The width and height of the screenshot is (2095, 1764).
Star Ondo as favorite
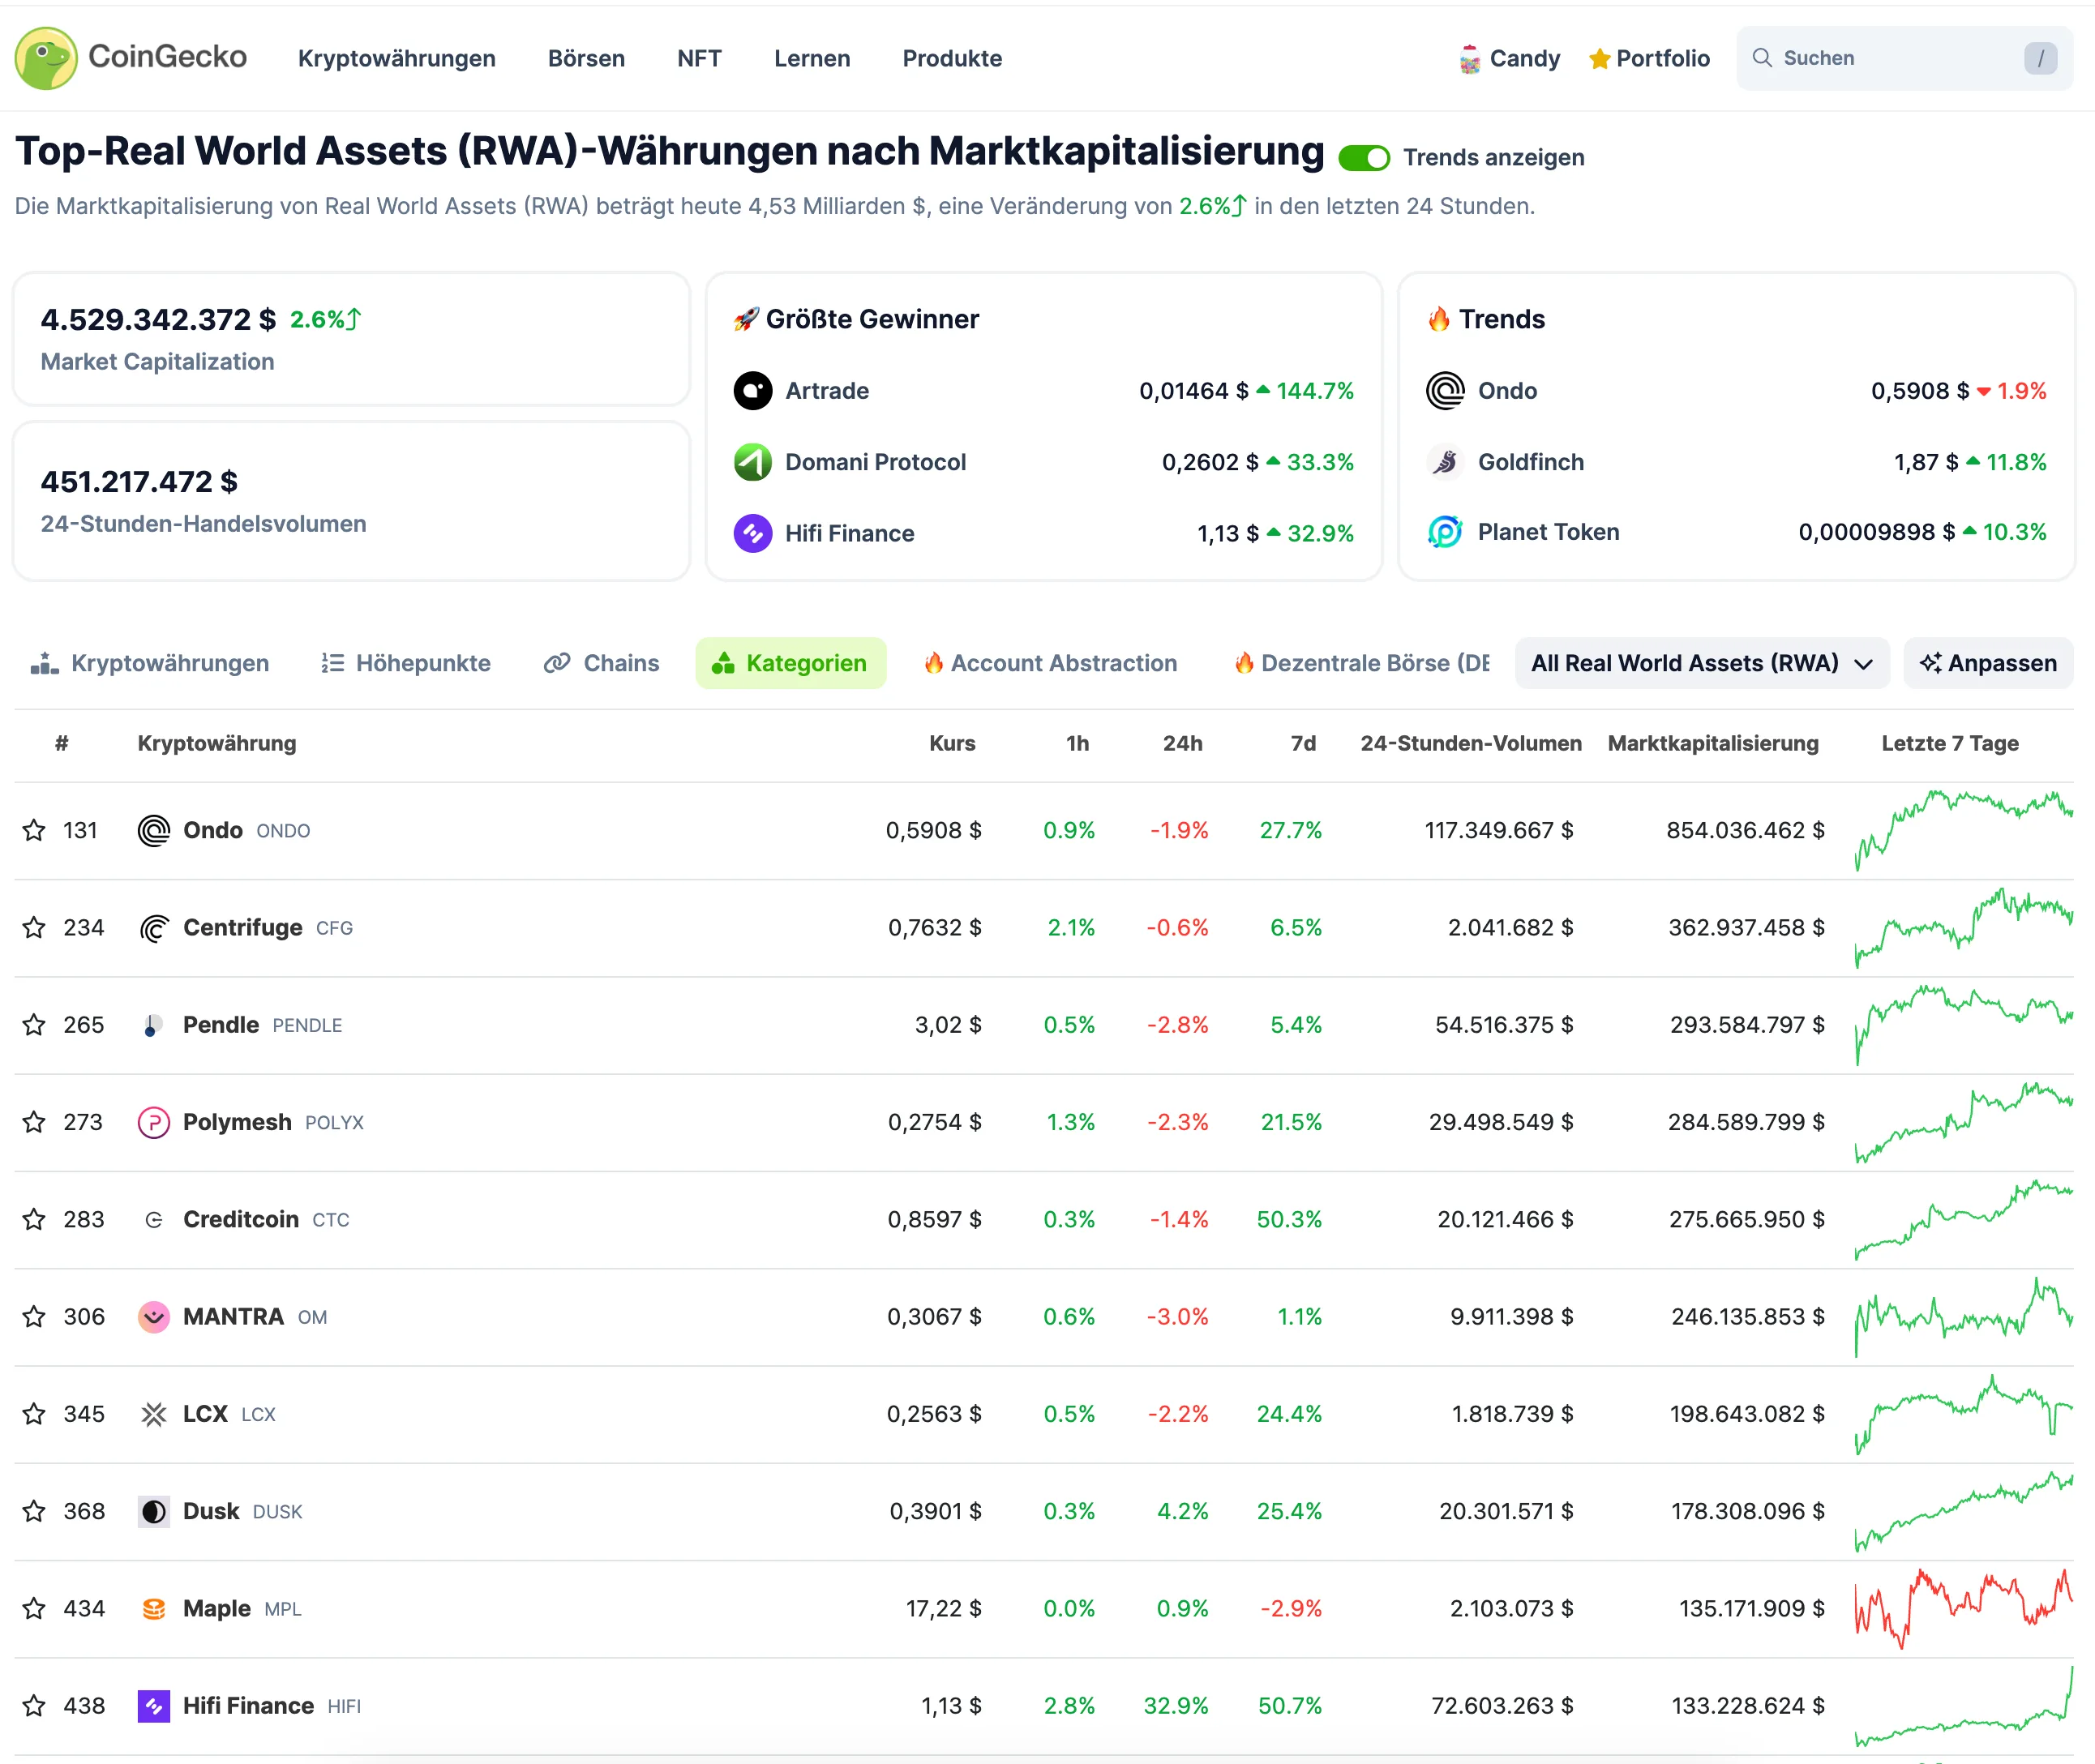[x=34, y=830]
